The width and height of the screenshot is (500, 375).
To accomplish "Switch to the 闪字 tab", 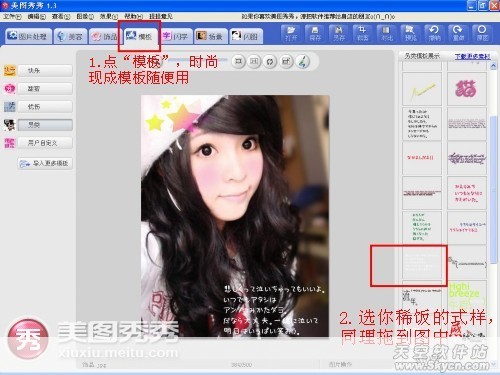I will [176, 36].
